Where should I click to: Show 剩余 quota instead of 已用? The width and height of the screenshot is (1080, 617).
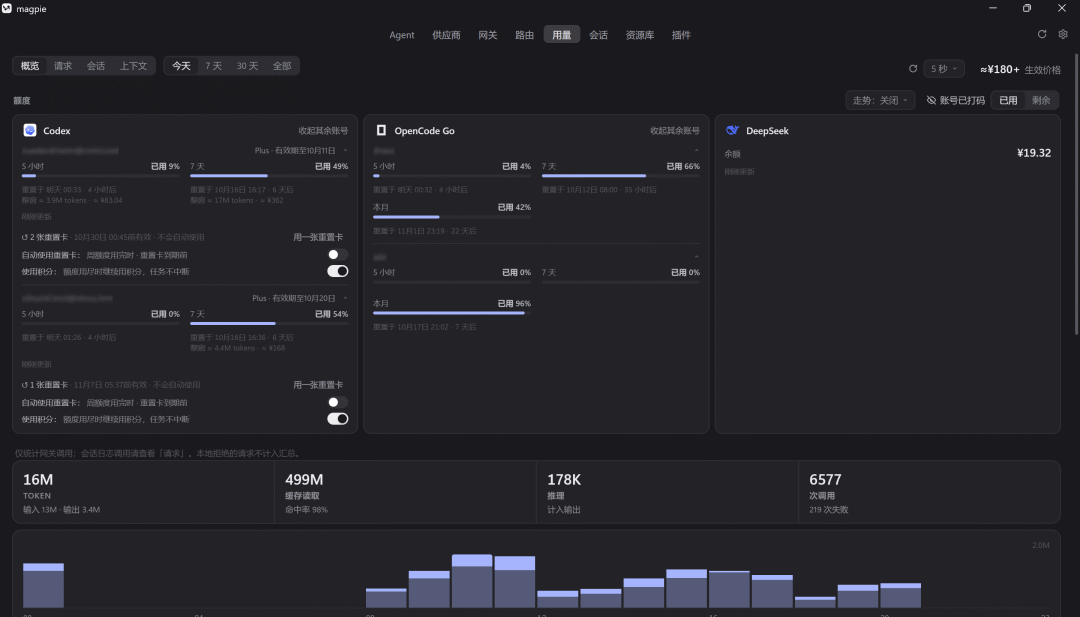pos(1041,101)
